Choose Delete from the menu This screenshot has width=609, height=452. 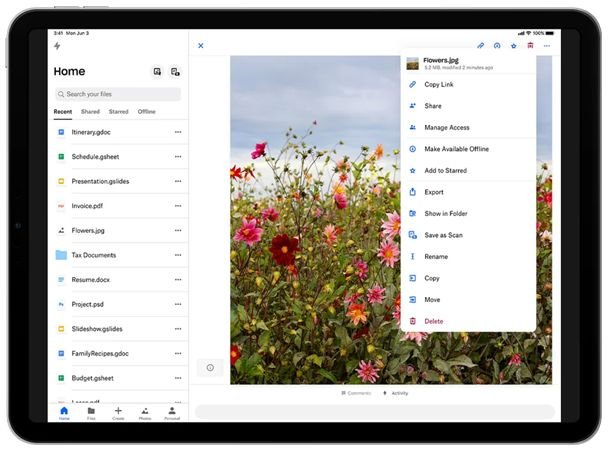tap(468, 321)
